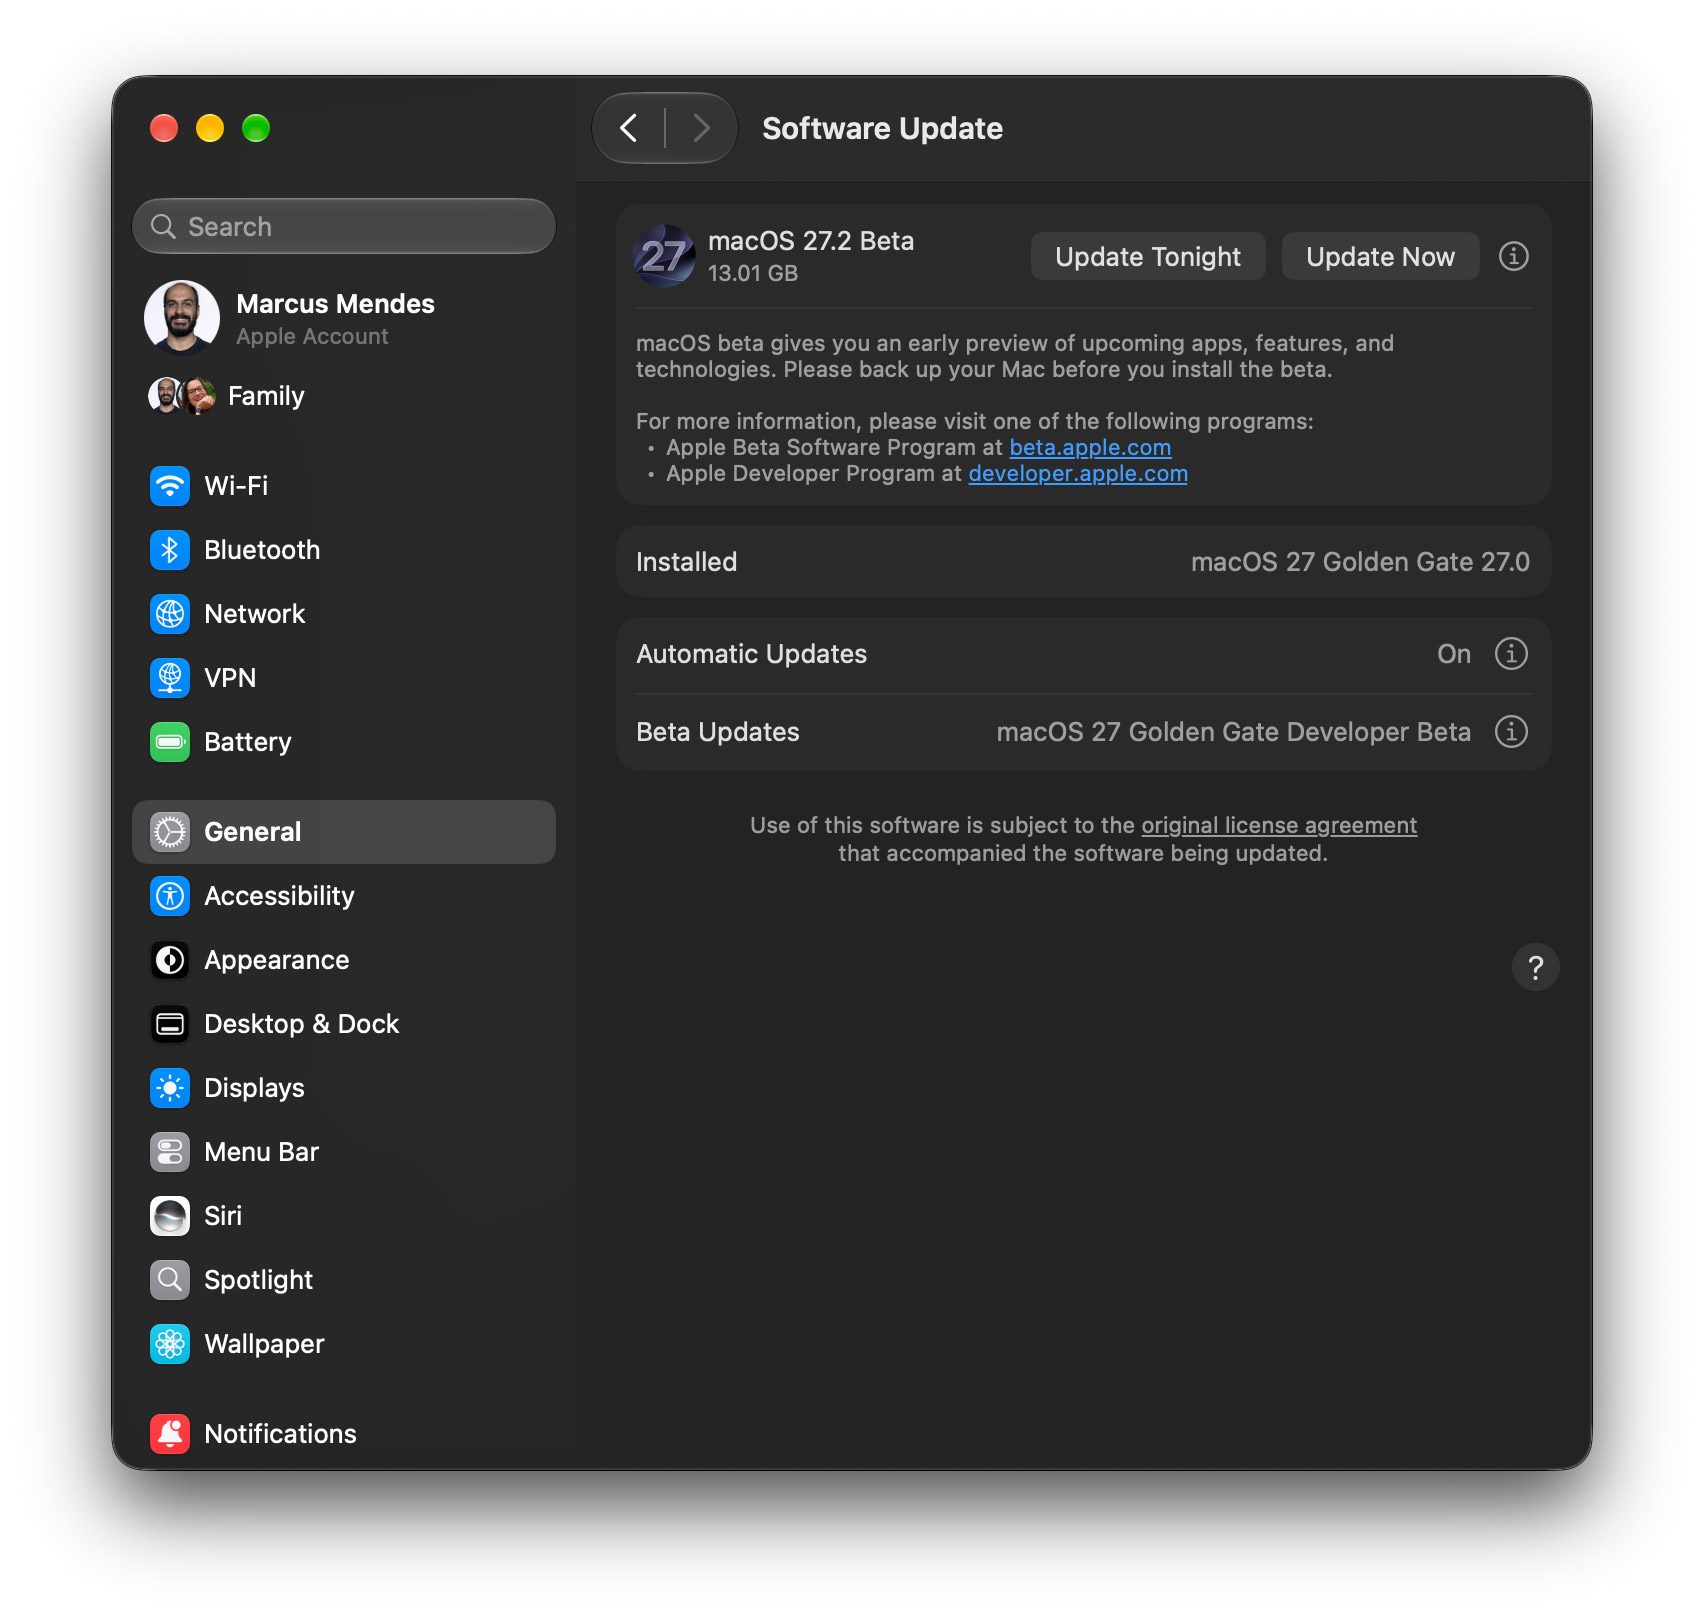Go forward with the right chevron
Image resolution: width=1704 pixels, height=1618 pixels.
tap(702, 128)
